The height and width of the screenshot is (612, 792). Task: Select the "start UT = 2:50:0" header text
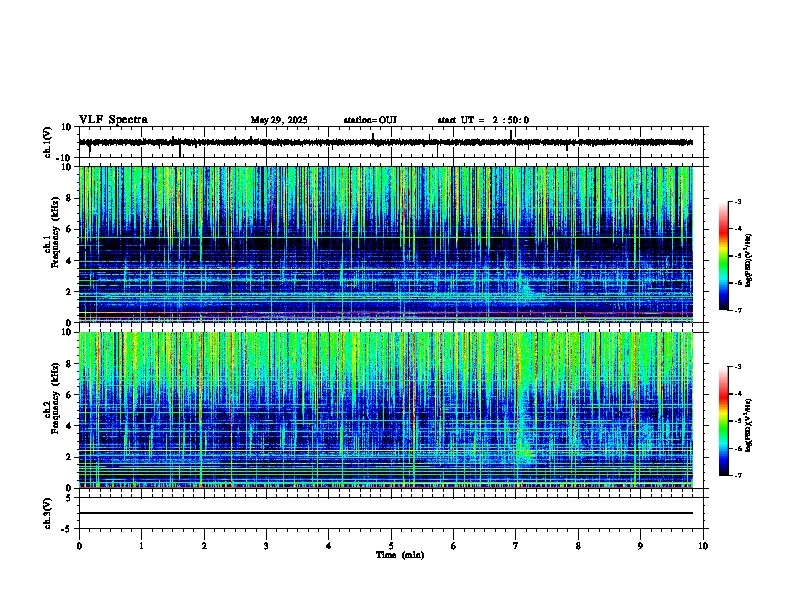point(483,120)
